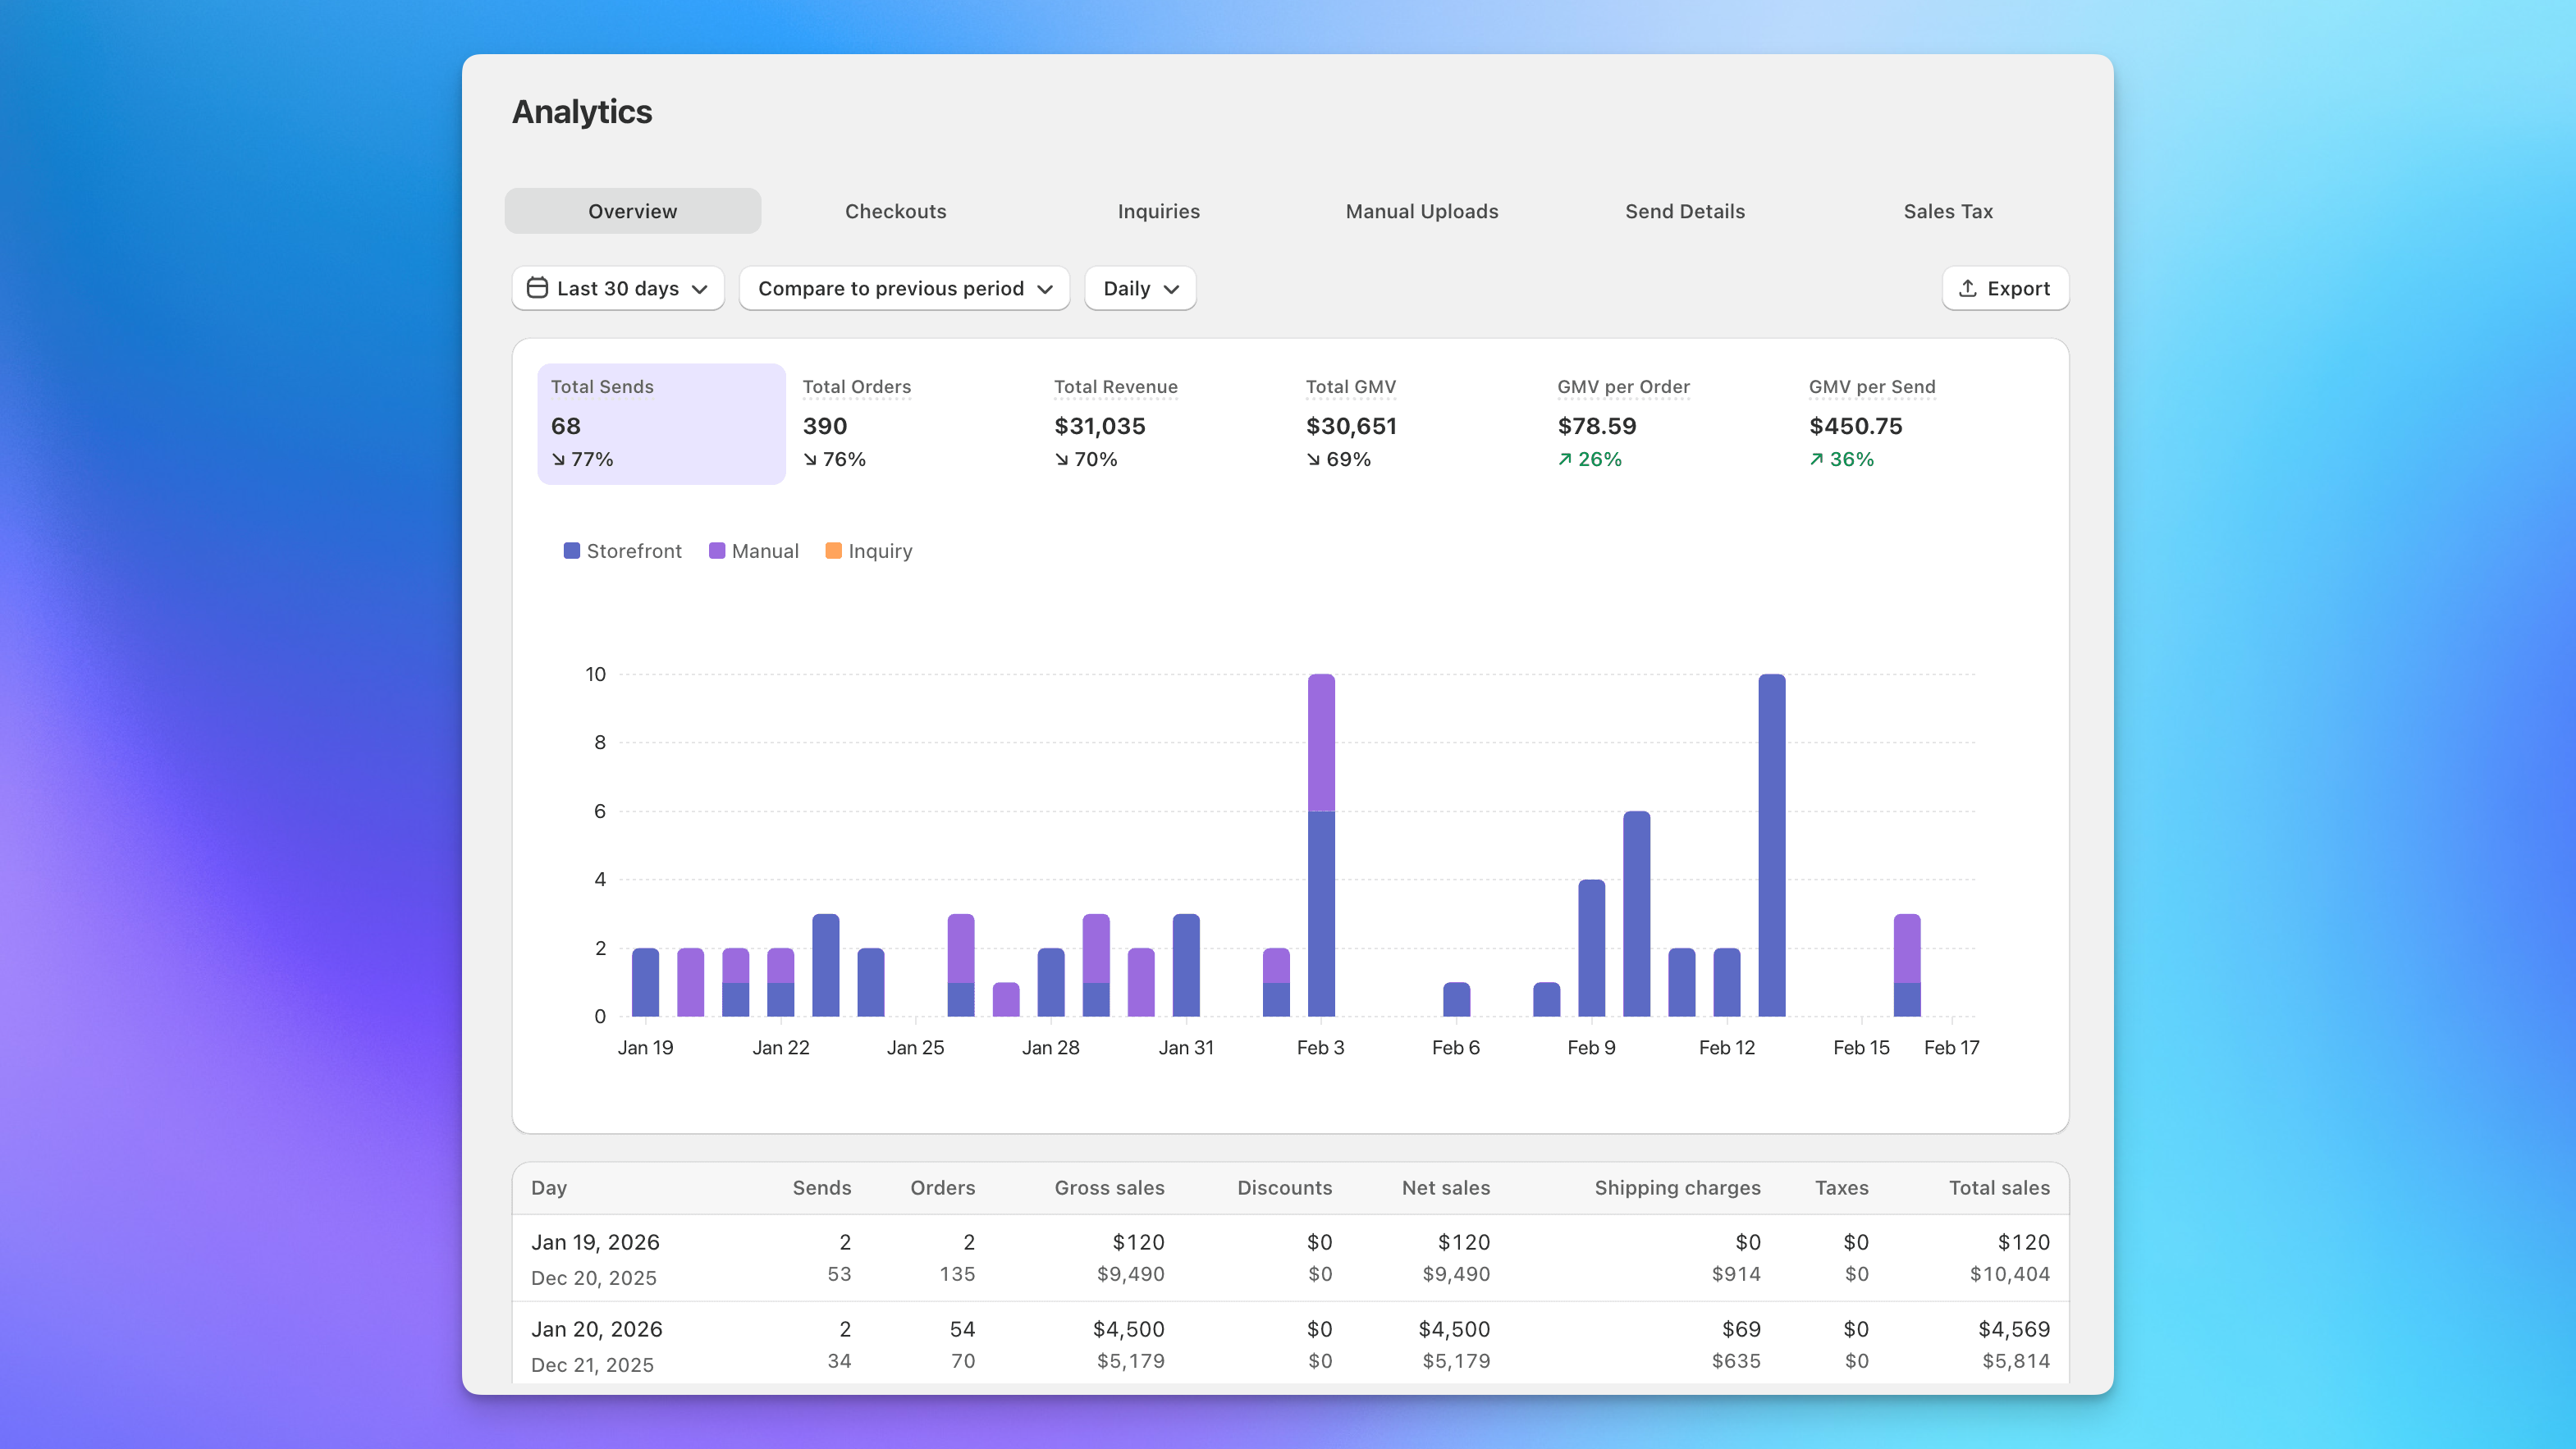Open the Daily granularity dropdown

(1139, 288)
